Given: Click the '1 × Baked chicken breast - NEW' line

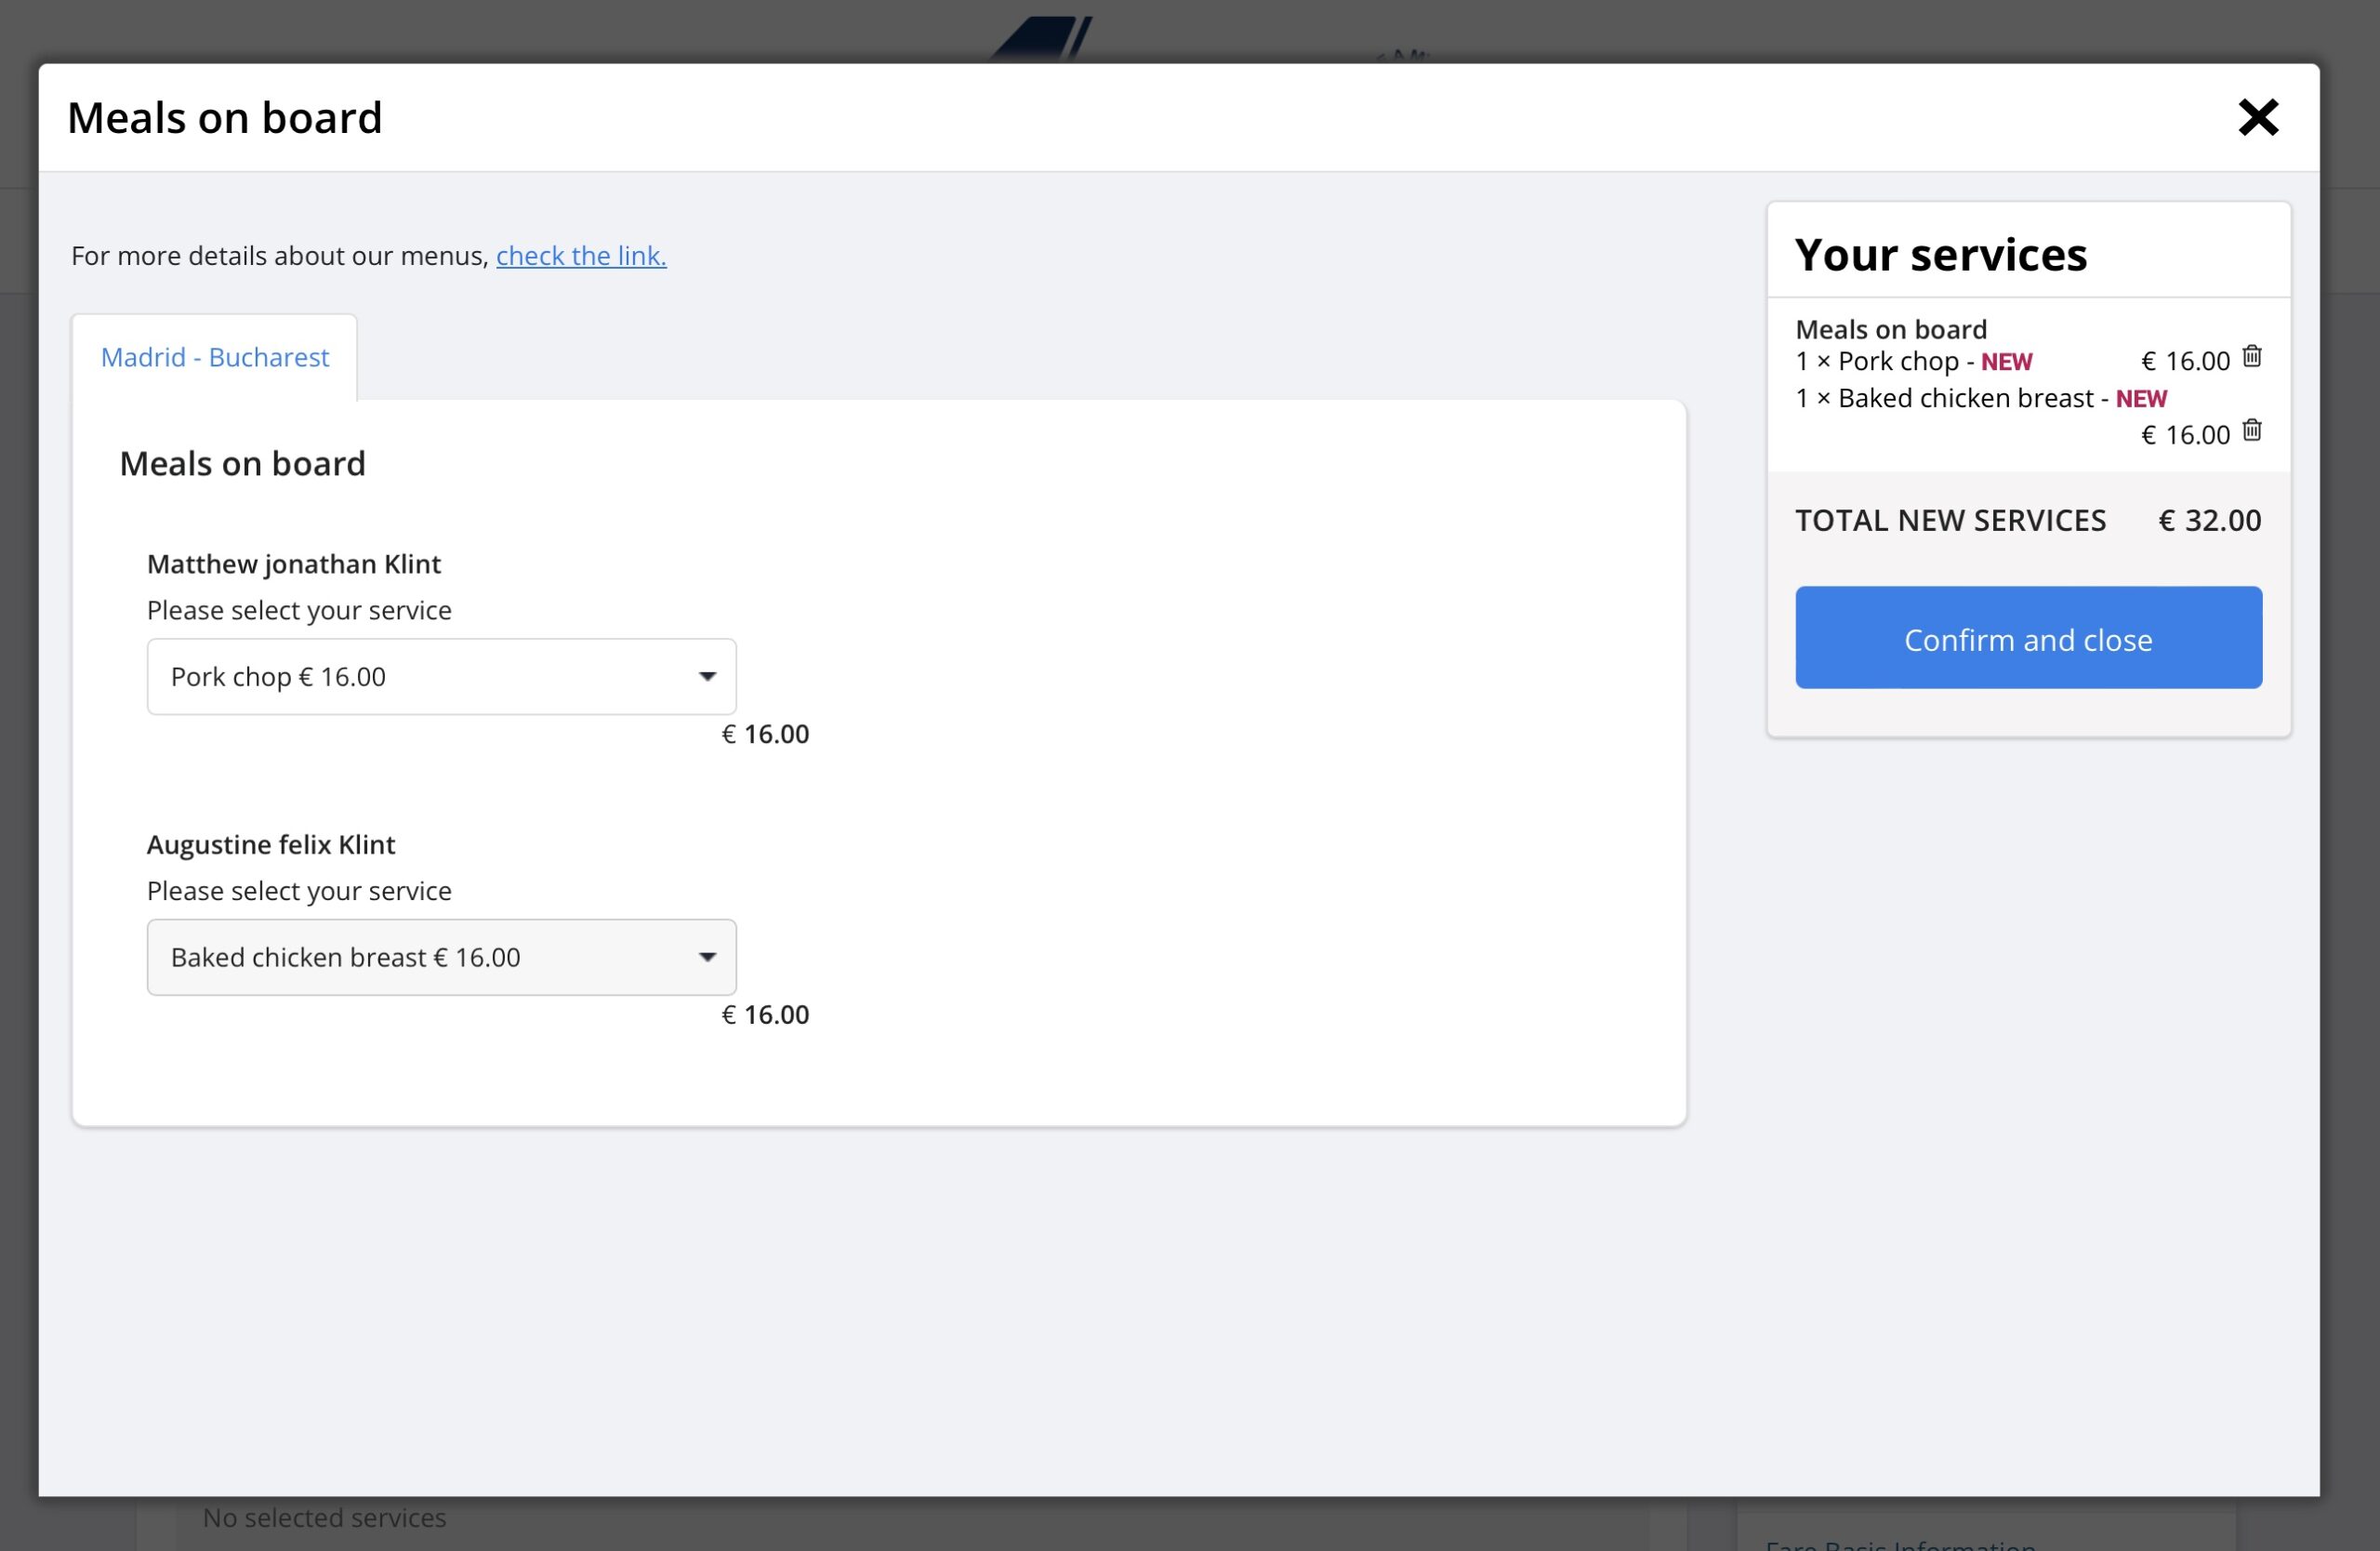Looking at the screenshot, I should point(1980,398).
